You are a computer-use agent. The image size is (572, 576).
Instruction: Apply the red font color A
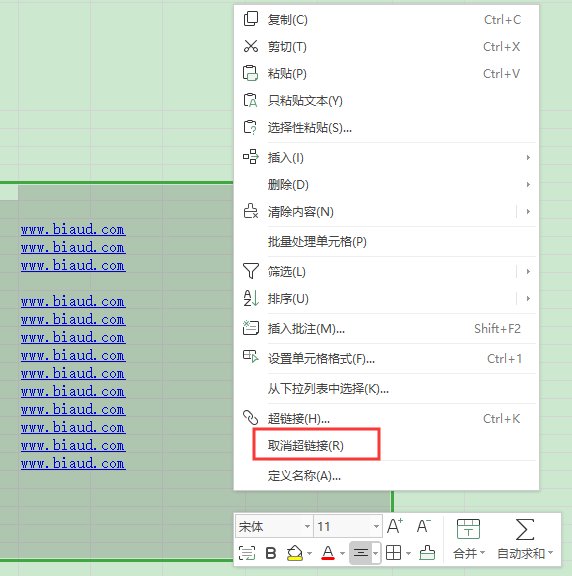pyautogui.click(x=328, y=553)
